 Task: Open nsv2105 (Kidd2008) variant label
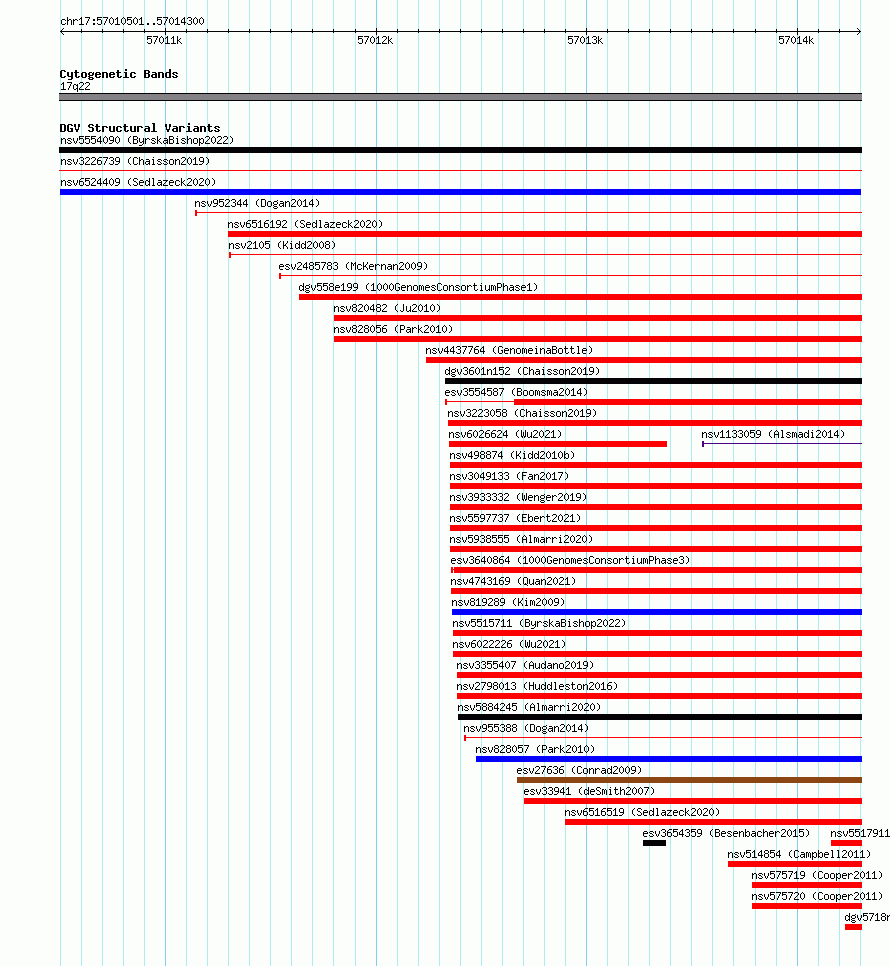pyautogui.click(x=282, y=245)
